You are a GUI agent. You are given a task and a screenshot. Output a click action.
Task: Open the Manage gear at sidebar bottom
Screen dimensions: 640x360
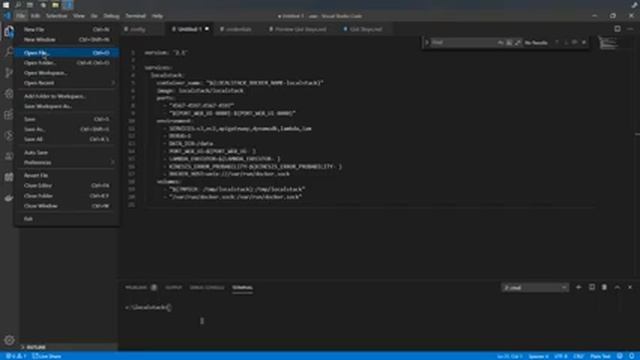(9, 340)
